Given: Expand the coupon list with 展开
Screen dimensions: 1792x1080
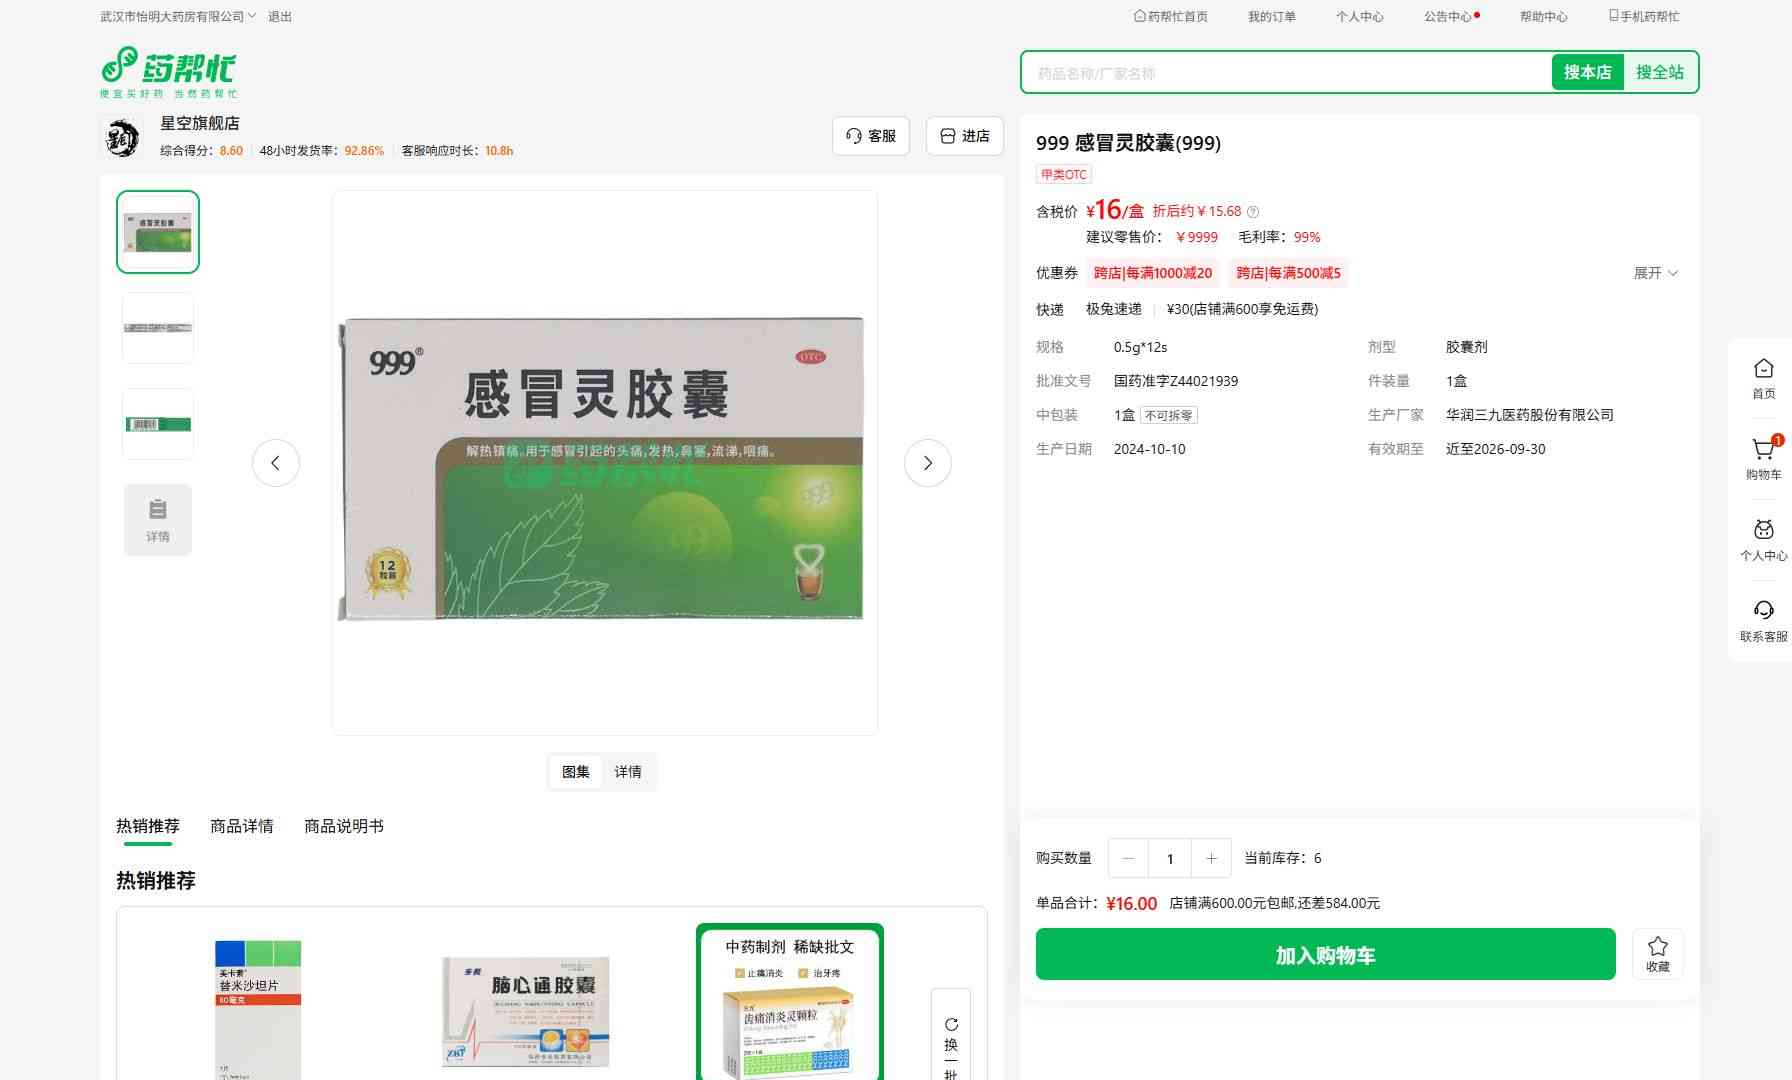Looking at the screenshot, I should [1655, 273].
